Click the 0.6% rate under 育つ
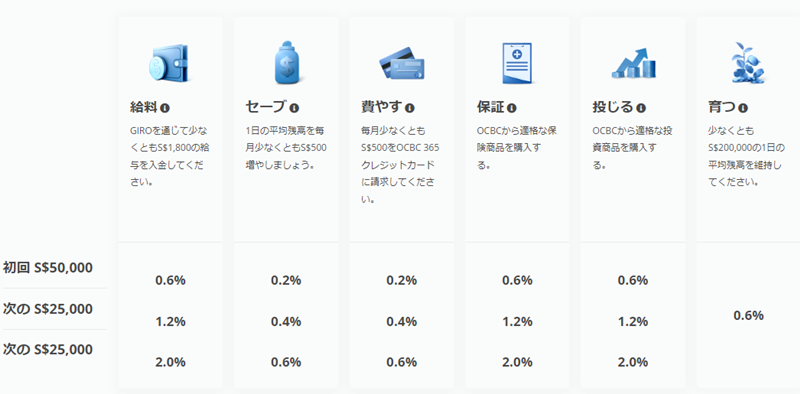 (748, 315)
